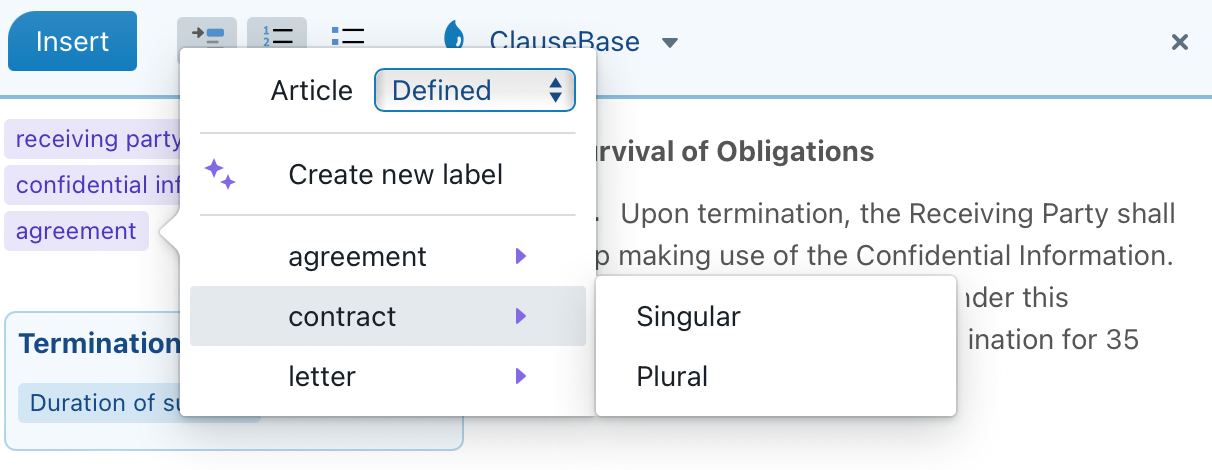Screen dimensions: 1212x470
Task: Expand the contract submenu arrow
Action: pos(520,317)
